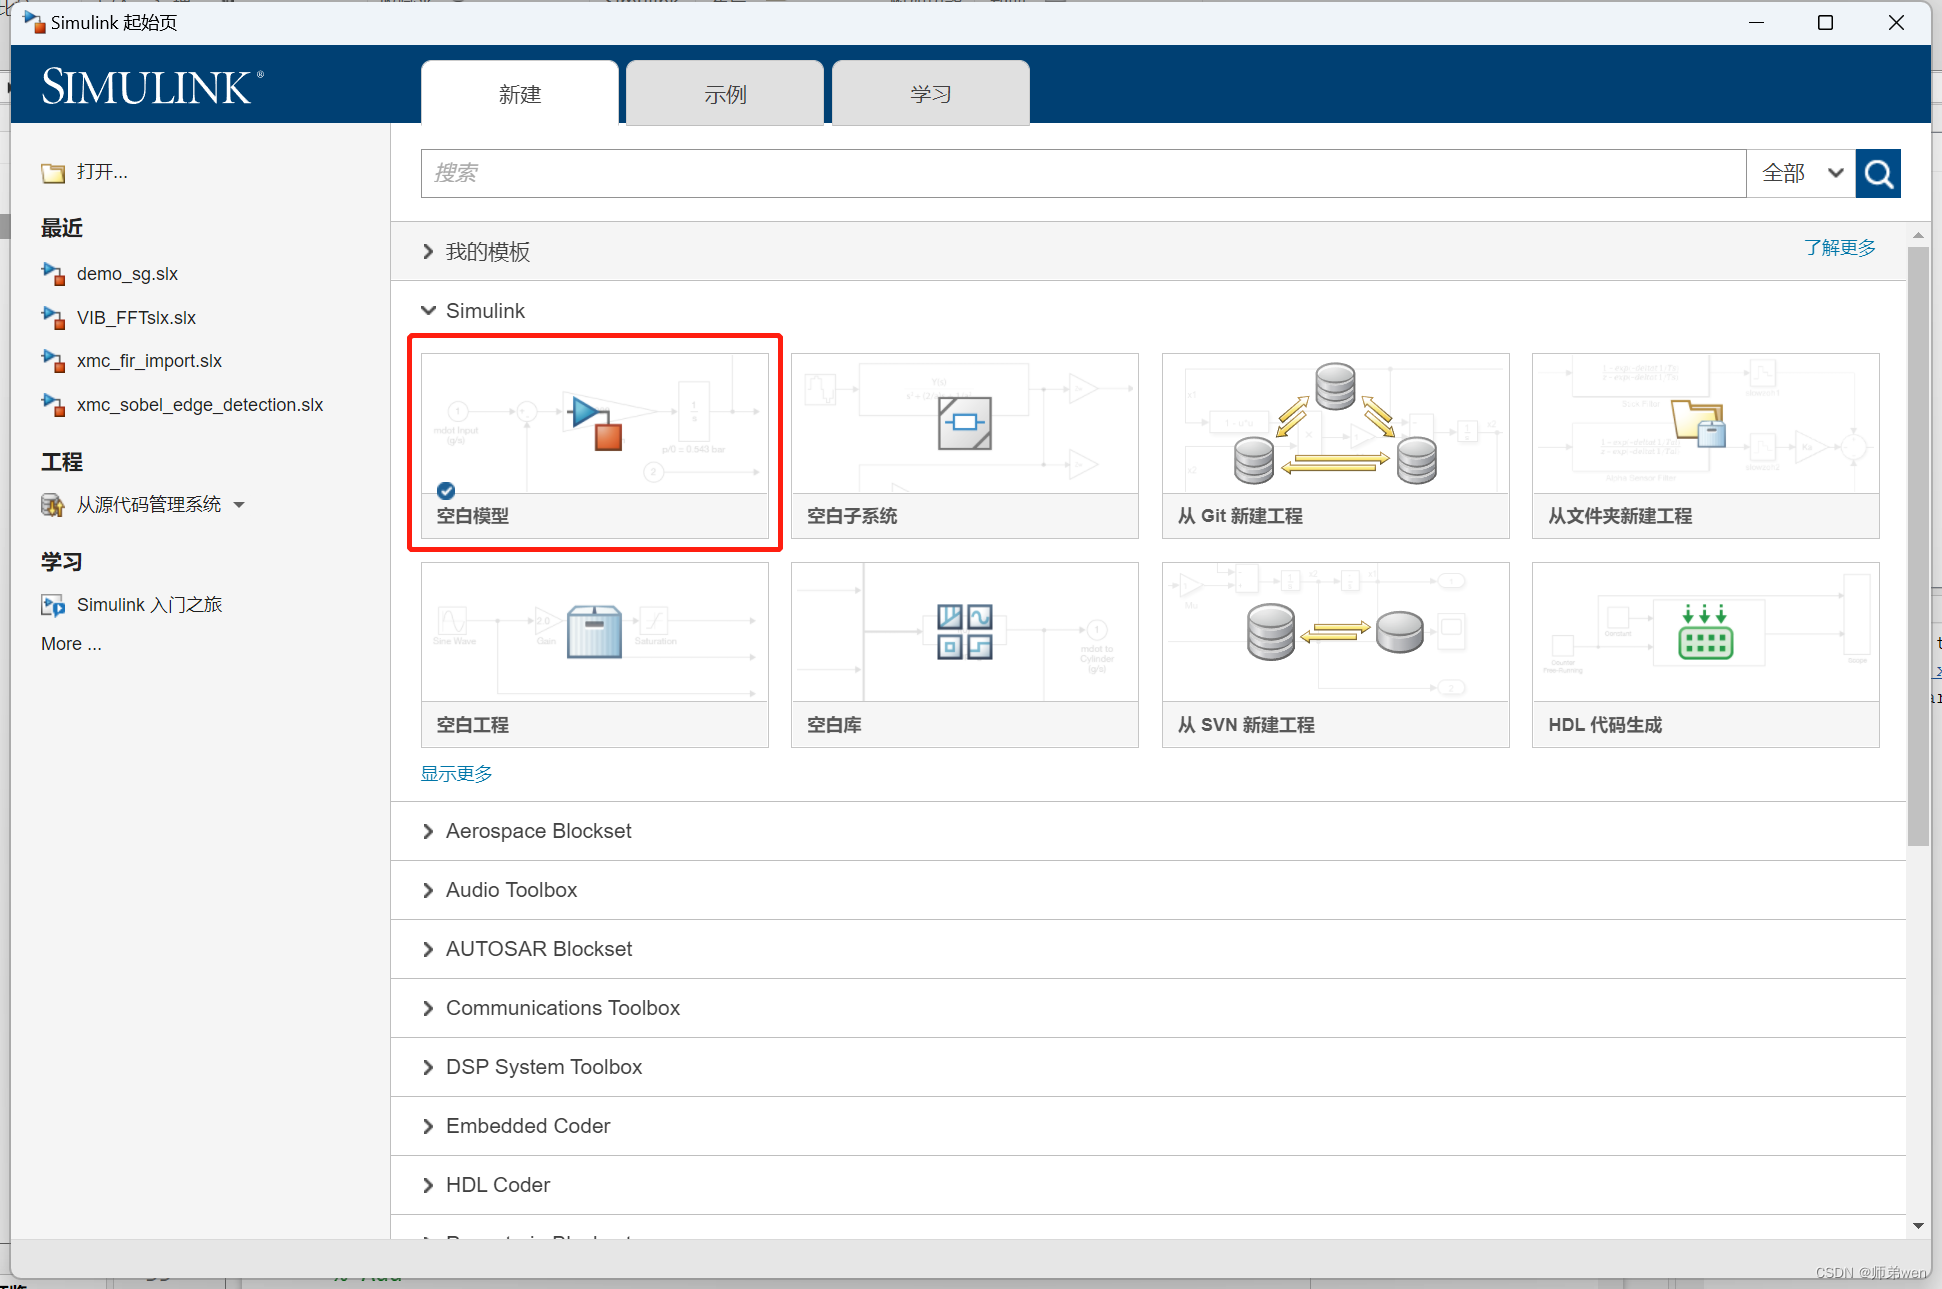Screen dimensions: 1942x1289
Task: Click in the 搜索 search field
Action: pyautogui.click(x=1084, y=174)
